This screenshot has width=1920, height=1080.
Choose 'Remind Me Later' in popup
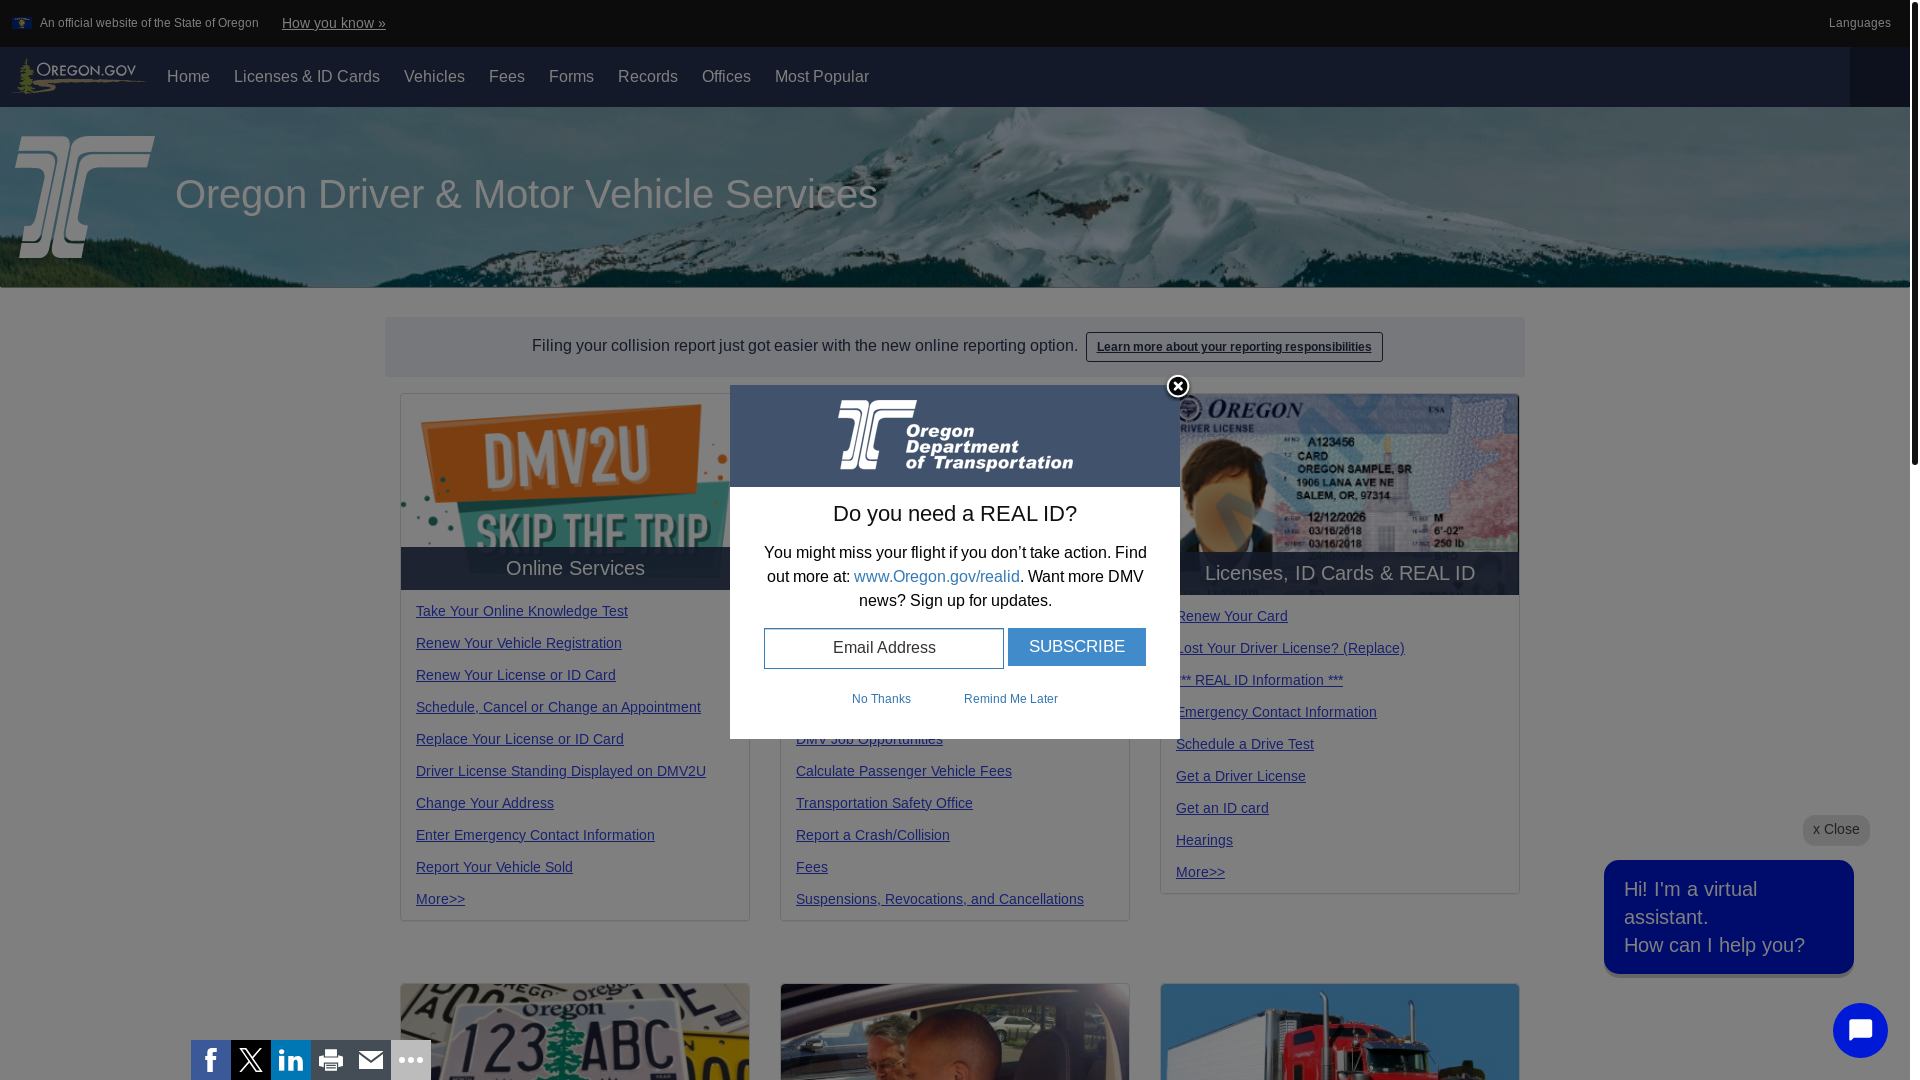pos(1011,699)
